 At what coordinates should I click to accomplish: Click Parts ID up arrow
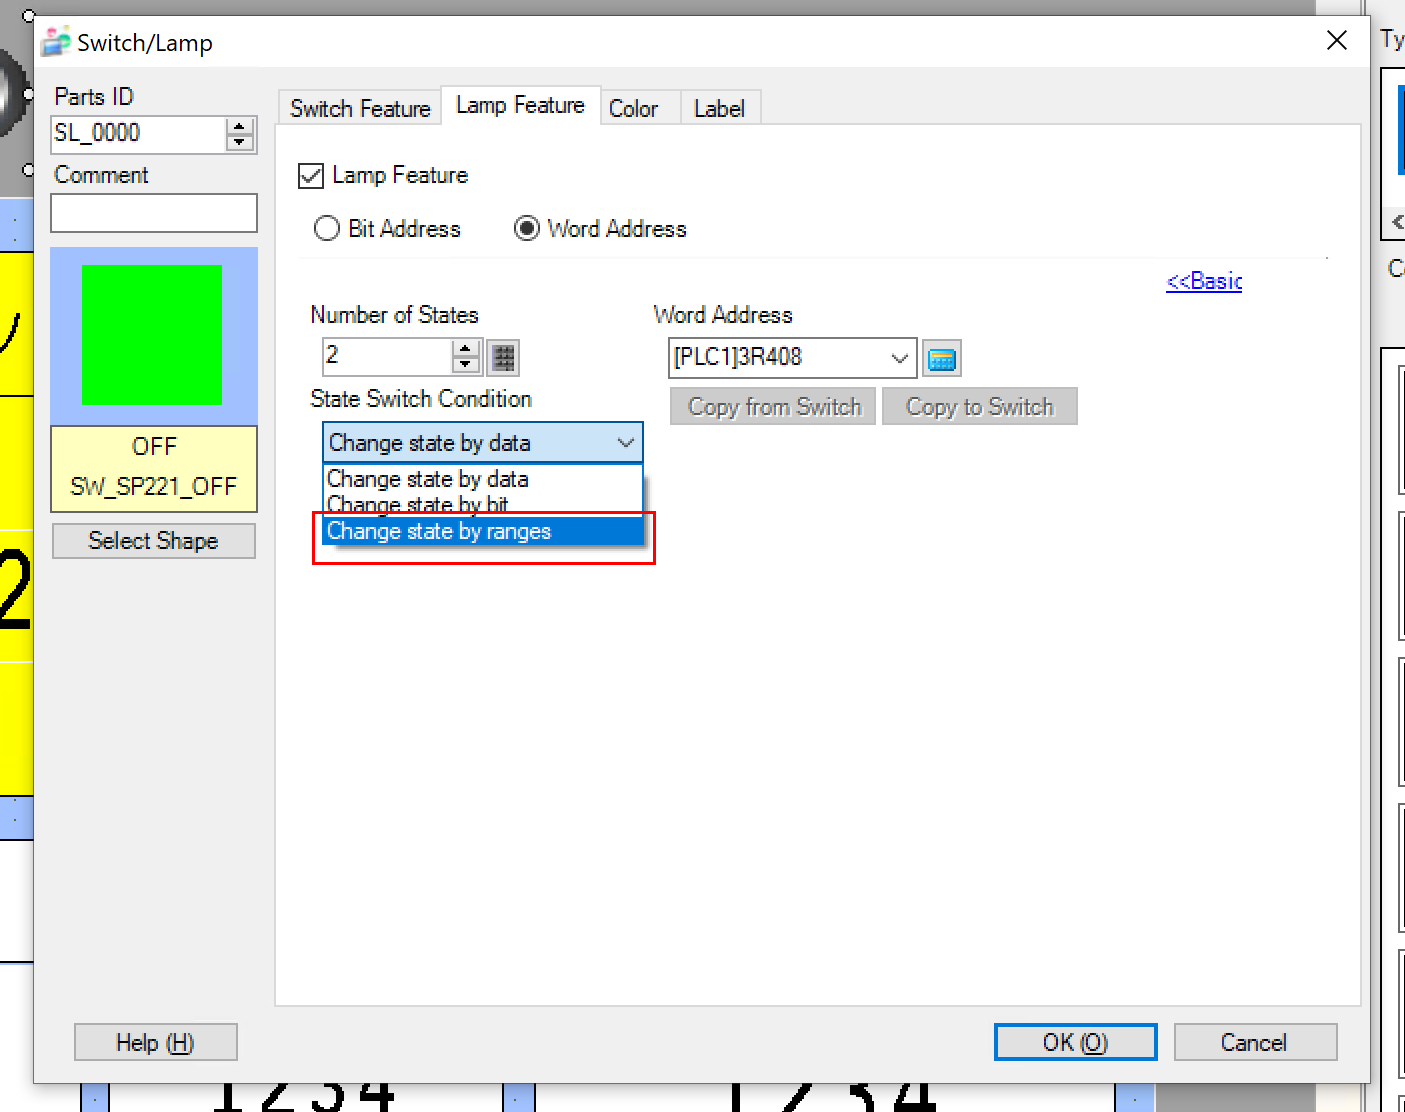pos(240,127)
